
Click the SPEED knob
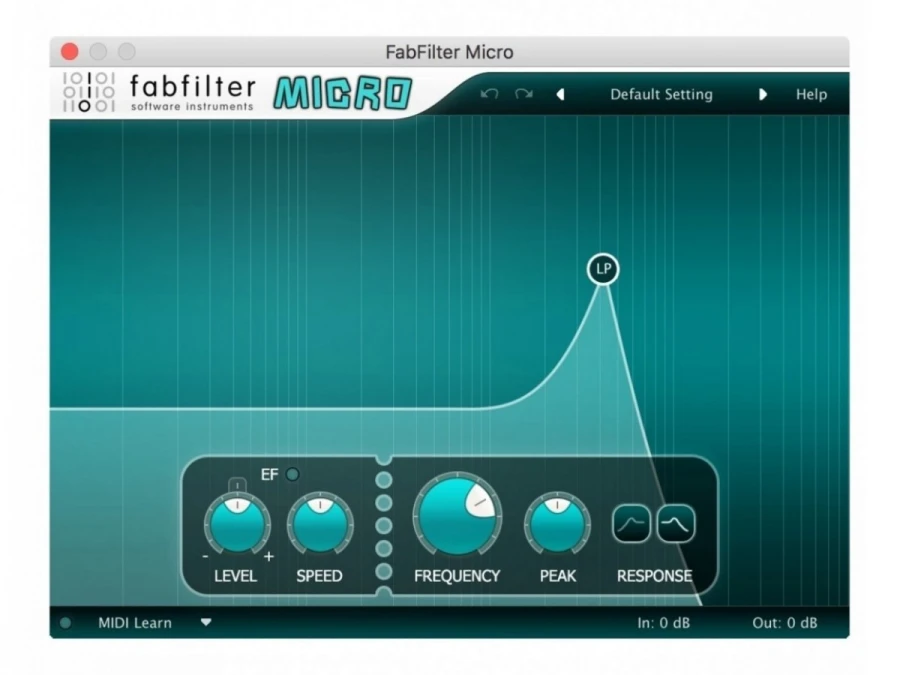click(x=320, y=523)
